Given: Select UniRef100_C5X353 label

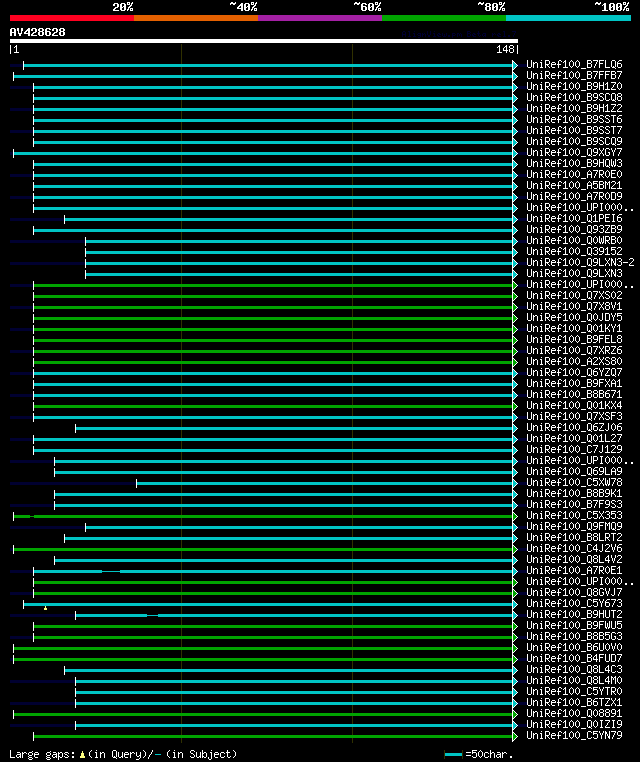Looking at the screenshot, I should 574,516.
